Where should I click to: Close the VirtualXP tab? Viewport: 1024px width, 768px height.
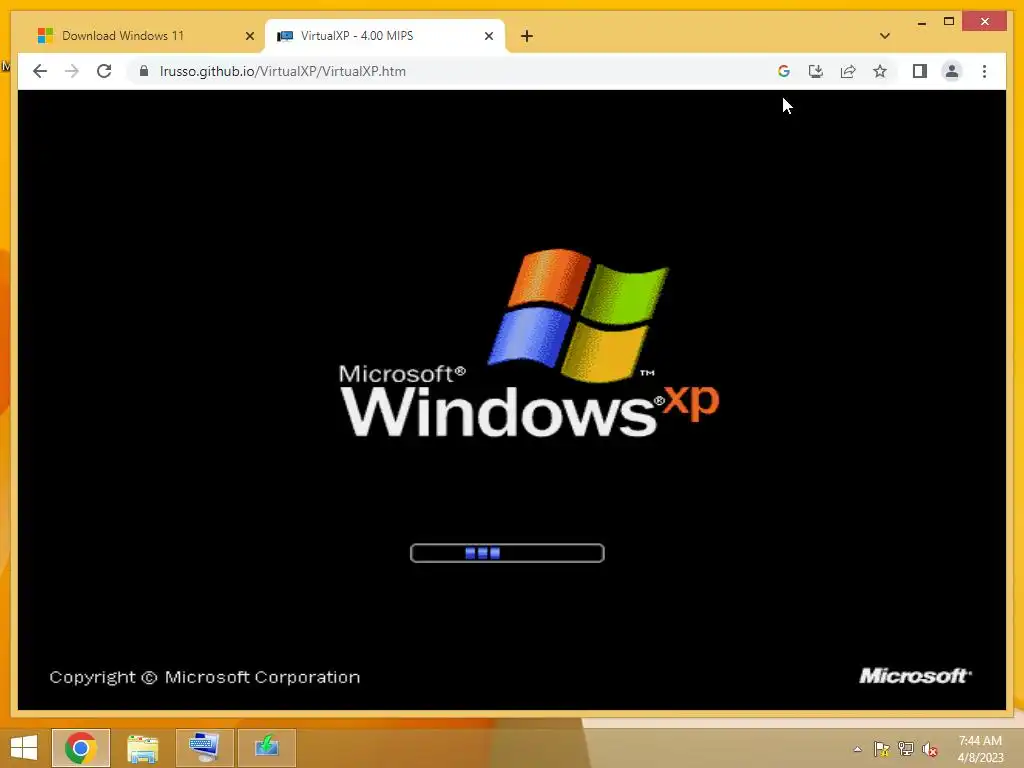click(x=488, y=36)
